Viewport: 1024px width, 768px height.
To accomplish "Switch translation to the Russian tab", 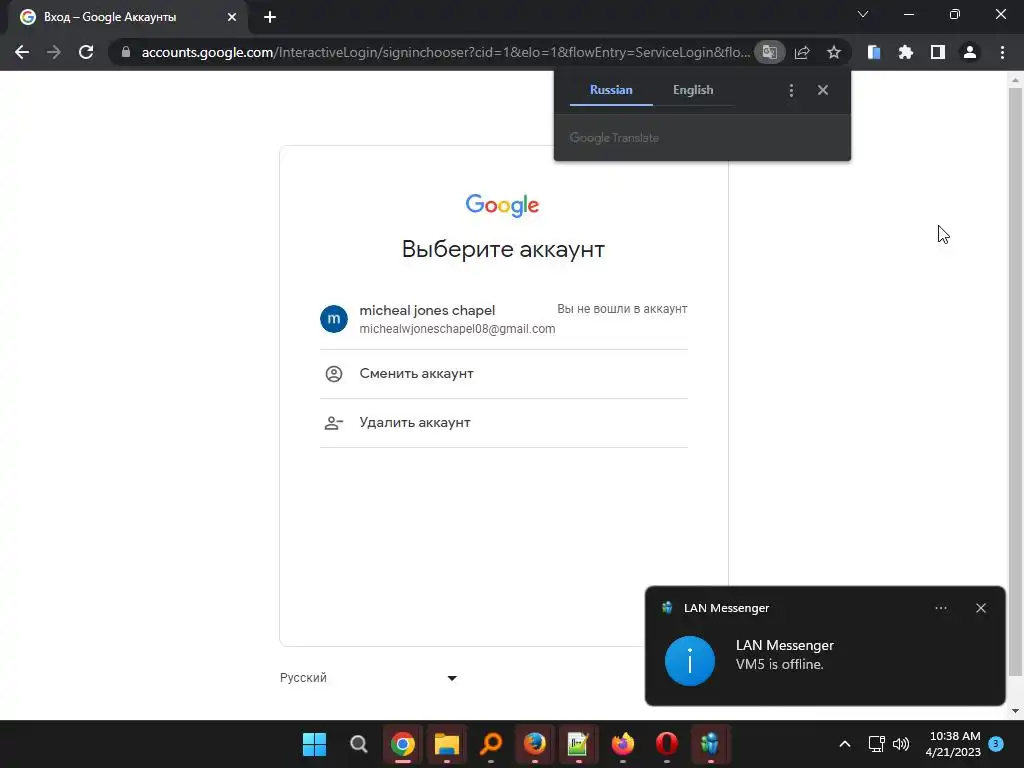I will [611, 90].
